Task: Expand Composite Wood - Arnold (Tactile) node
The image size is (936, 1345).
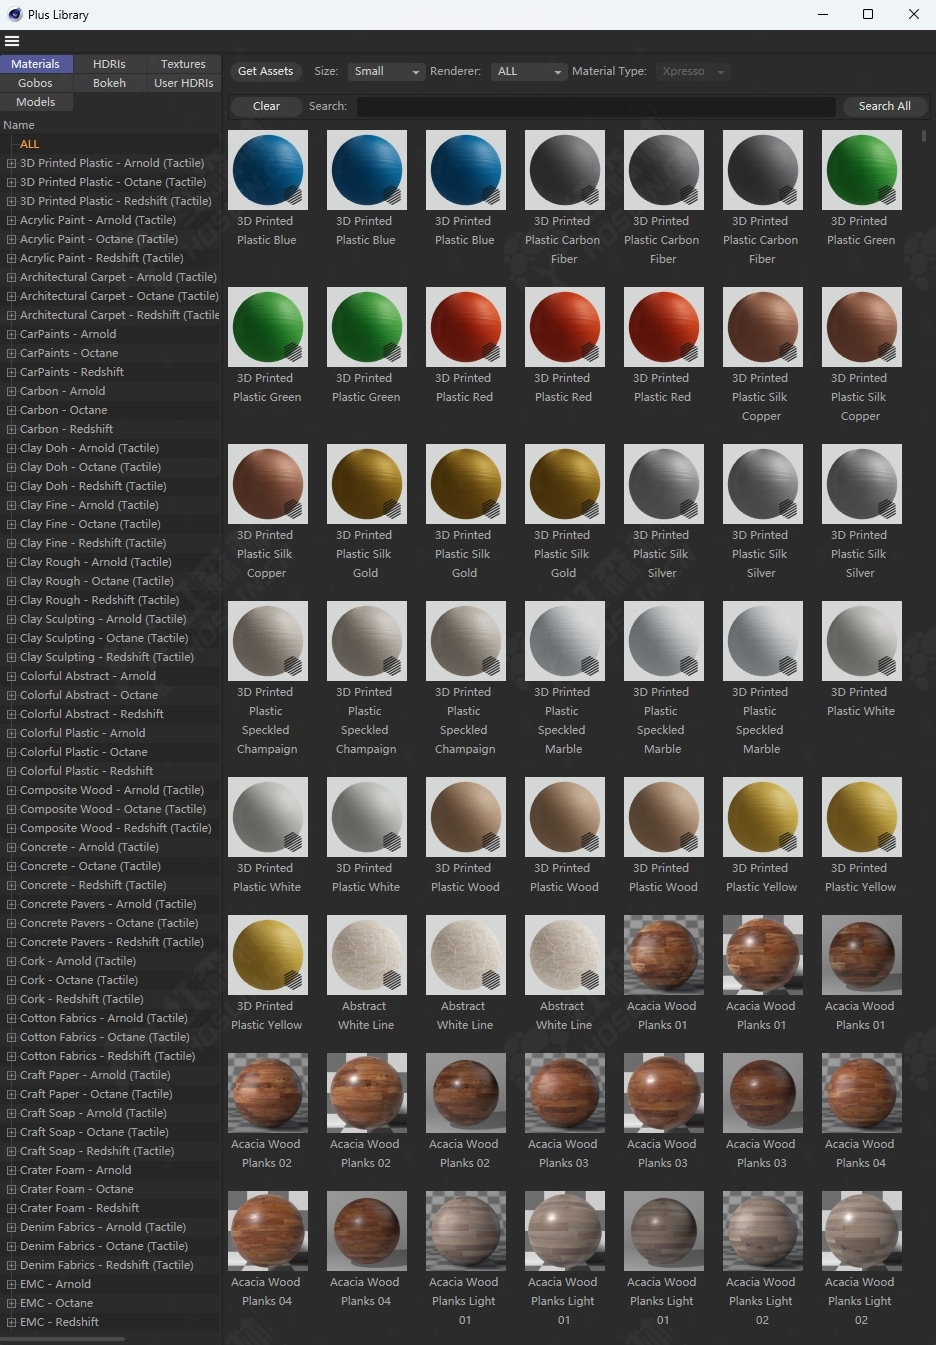Action: pos(11,790)
